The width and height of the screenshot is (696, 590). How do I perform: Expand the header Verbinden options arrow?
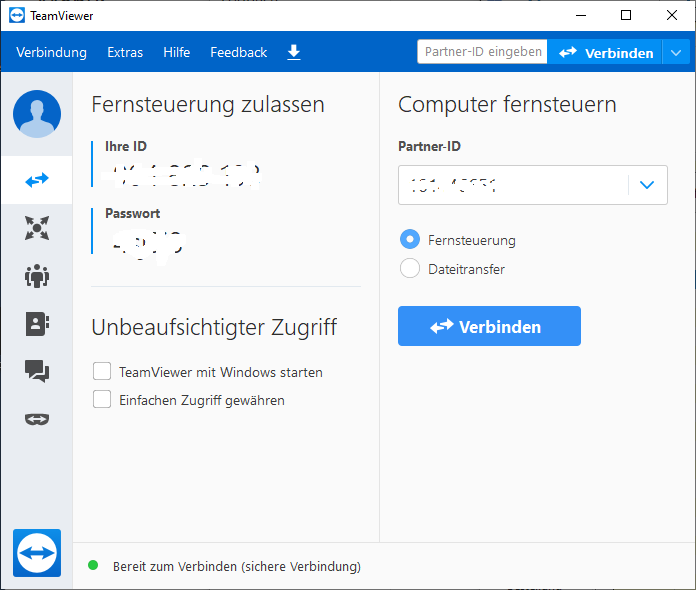[x=676, y=52]
